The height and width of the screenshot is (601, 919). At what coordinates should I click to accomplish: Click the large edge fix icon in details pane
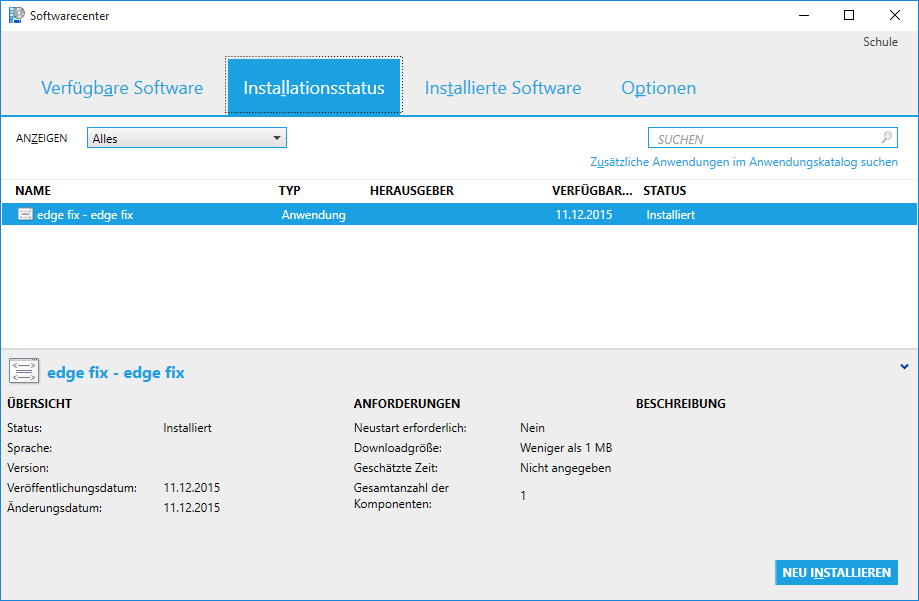tap(24, 372)
